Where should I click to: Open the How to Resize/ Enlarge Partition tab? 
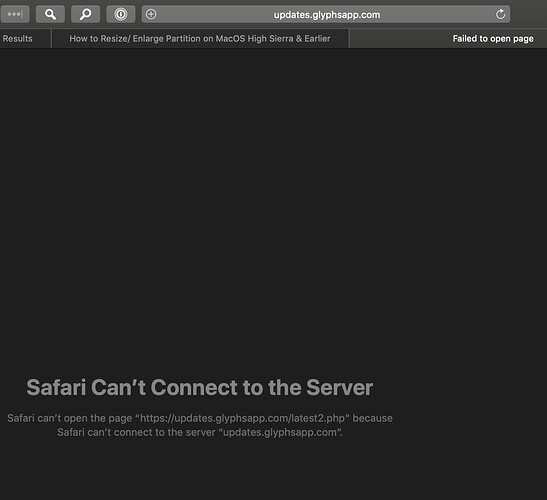click(200, 38)
